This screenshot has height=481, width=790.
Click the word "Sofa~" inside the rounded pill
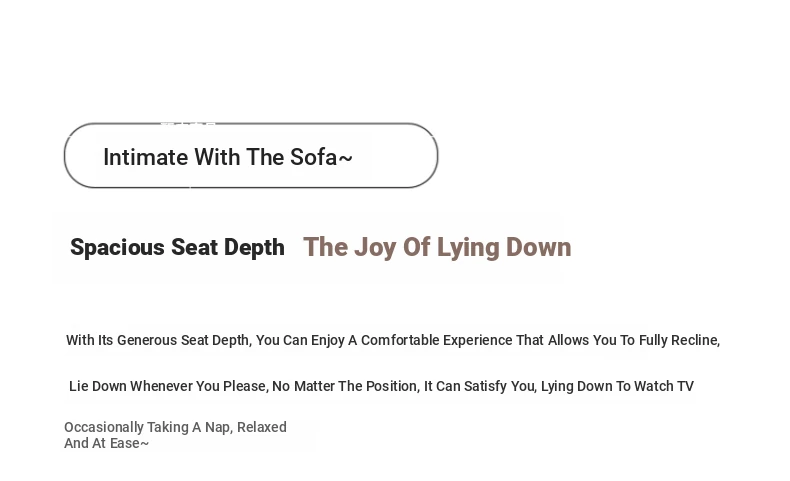click(x=321, y=157)
